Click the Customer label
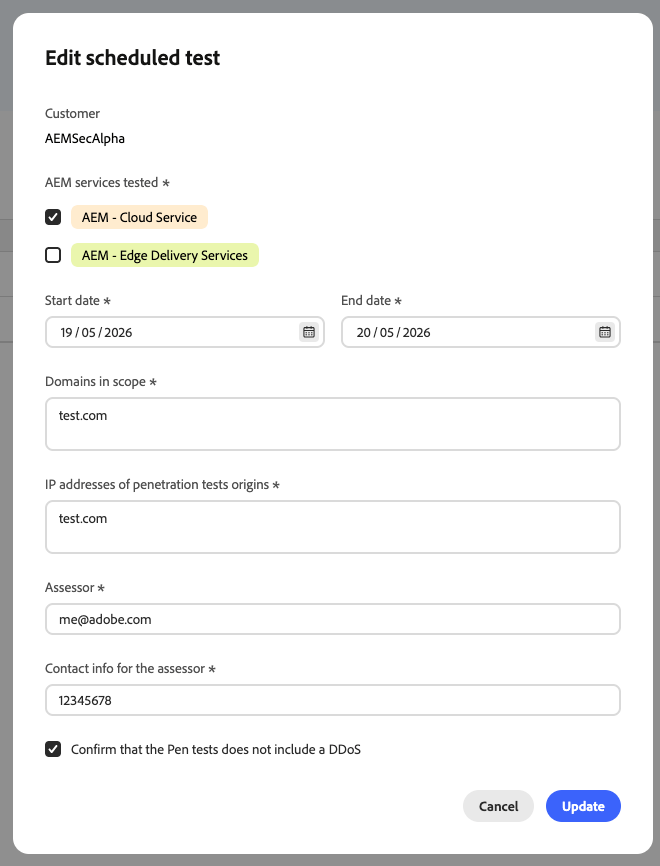Image resolution: width=660 pixels, height=866 pixels. [x=72, y=114]
